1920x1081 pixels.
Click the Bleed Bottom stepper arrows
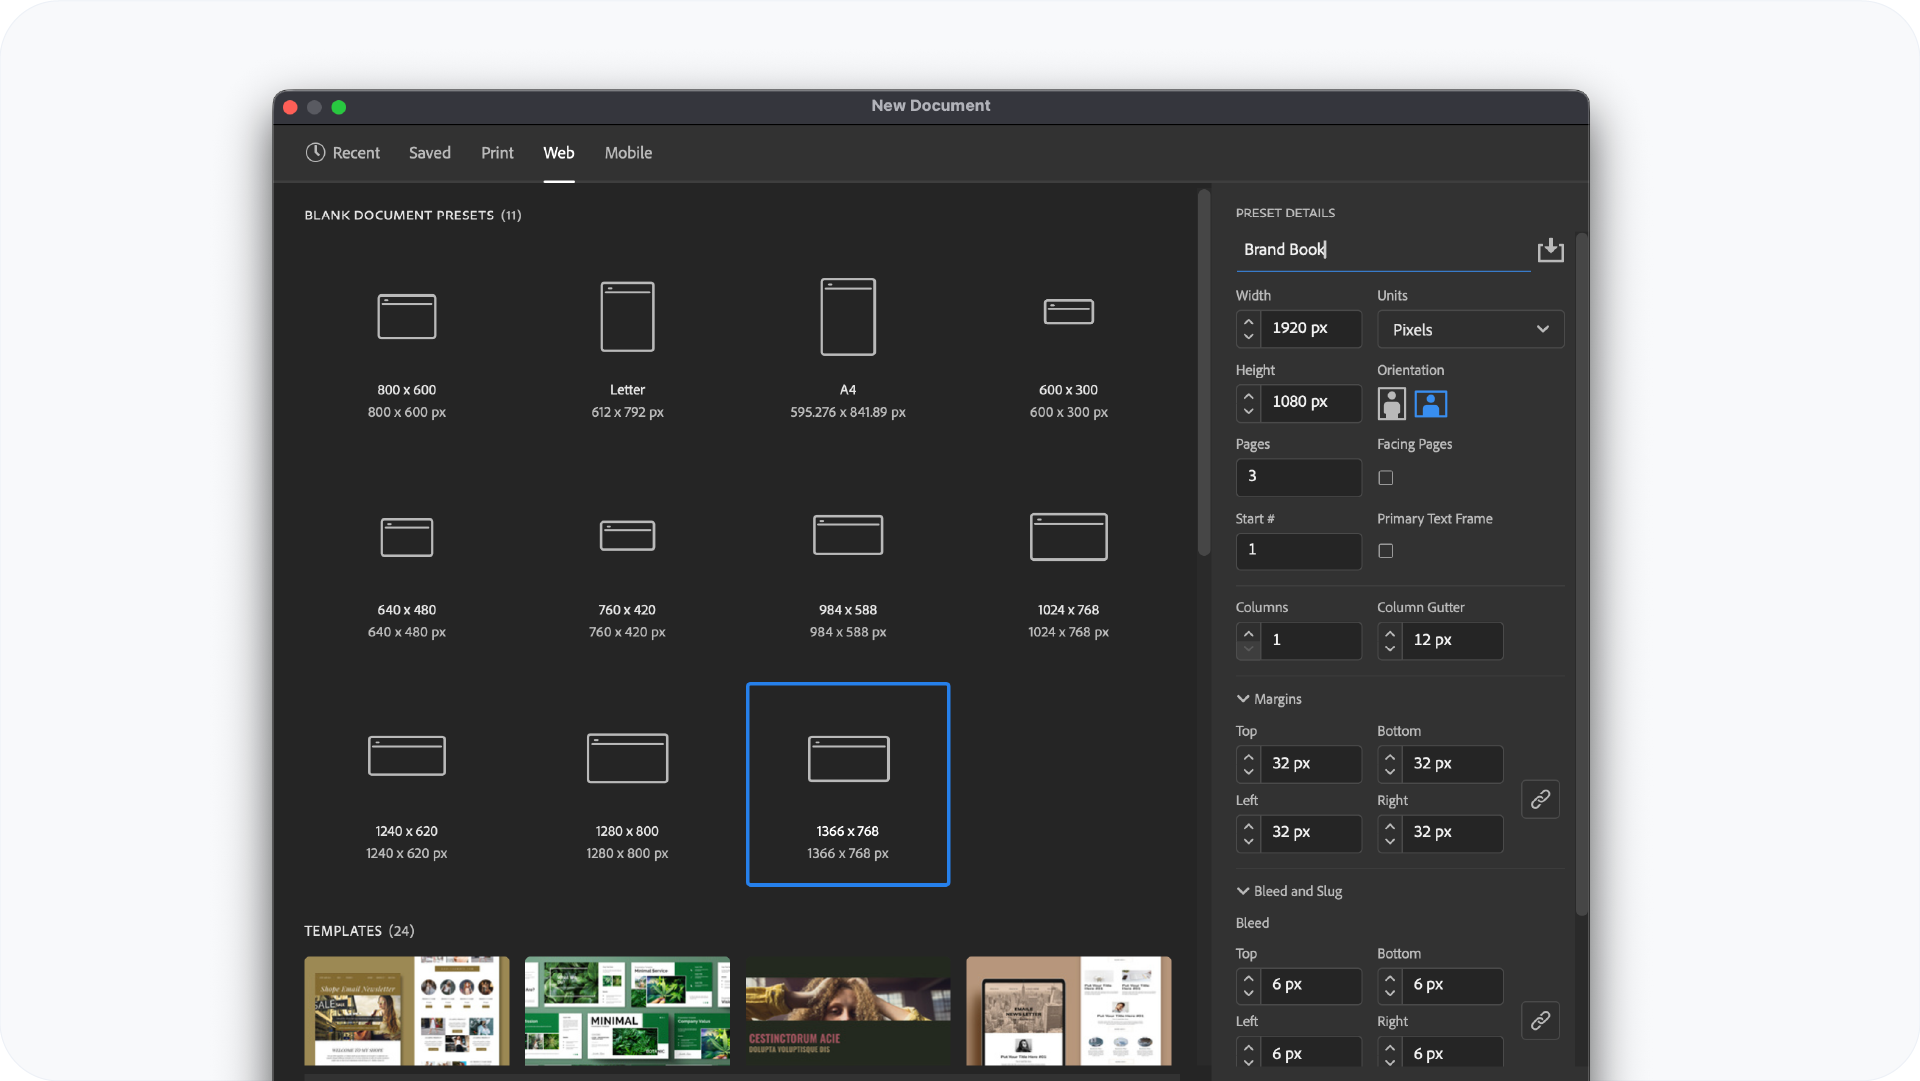coord(1390,986)
